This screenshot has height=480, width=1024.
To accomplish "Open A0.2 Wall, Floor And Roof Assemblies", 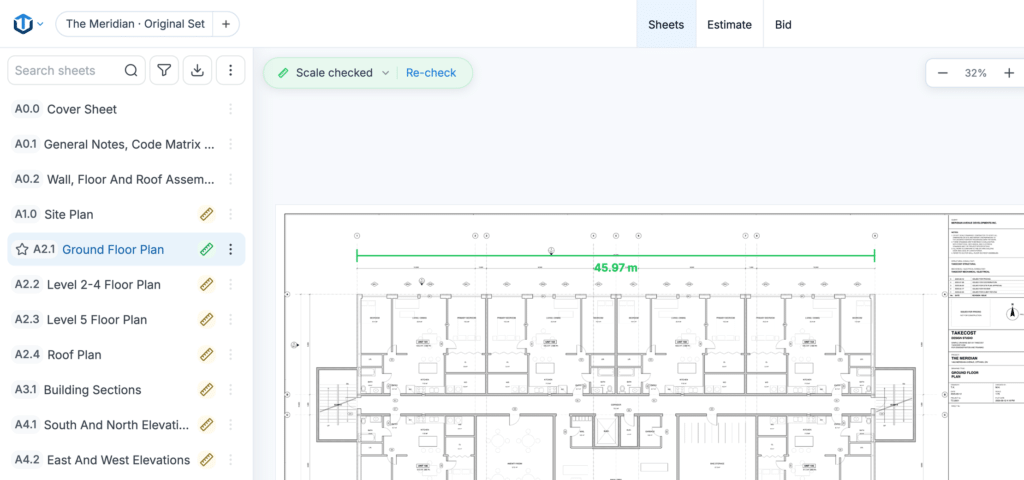I will tap(126, 180).
